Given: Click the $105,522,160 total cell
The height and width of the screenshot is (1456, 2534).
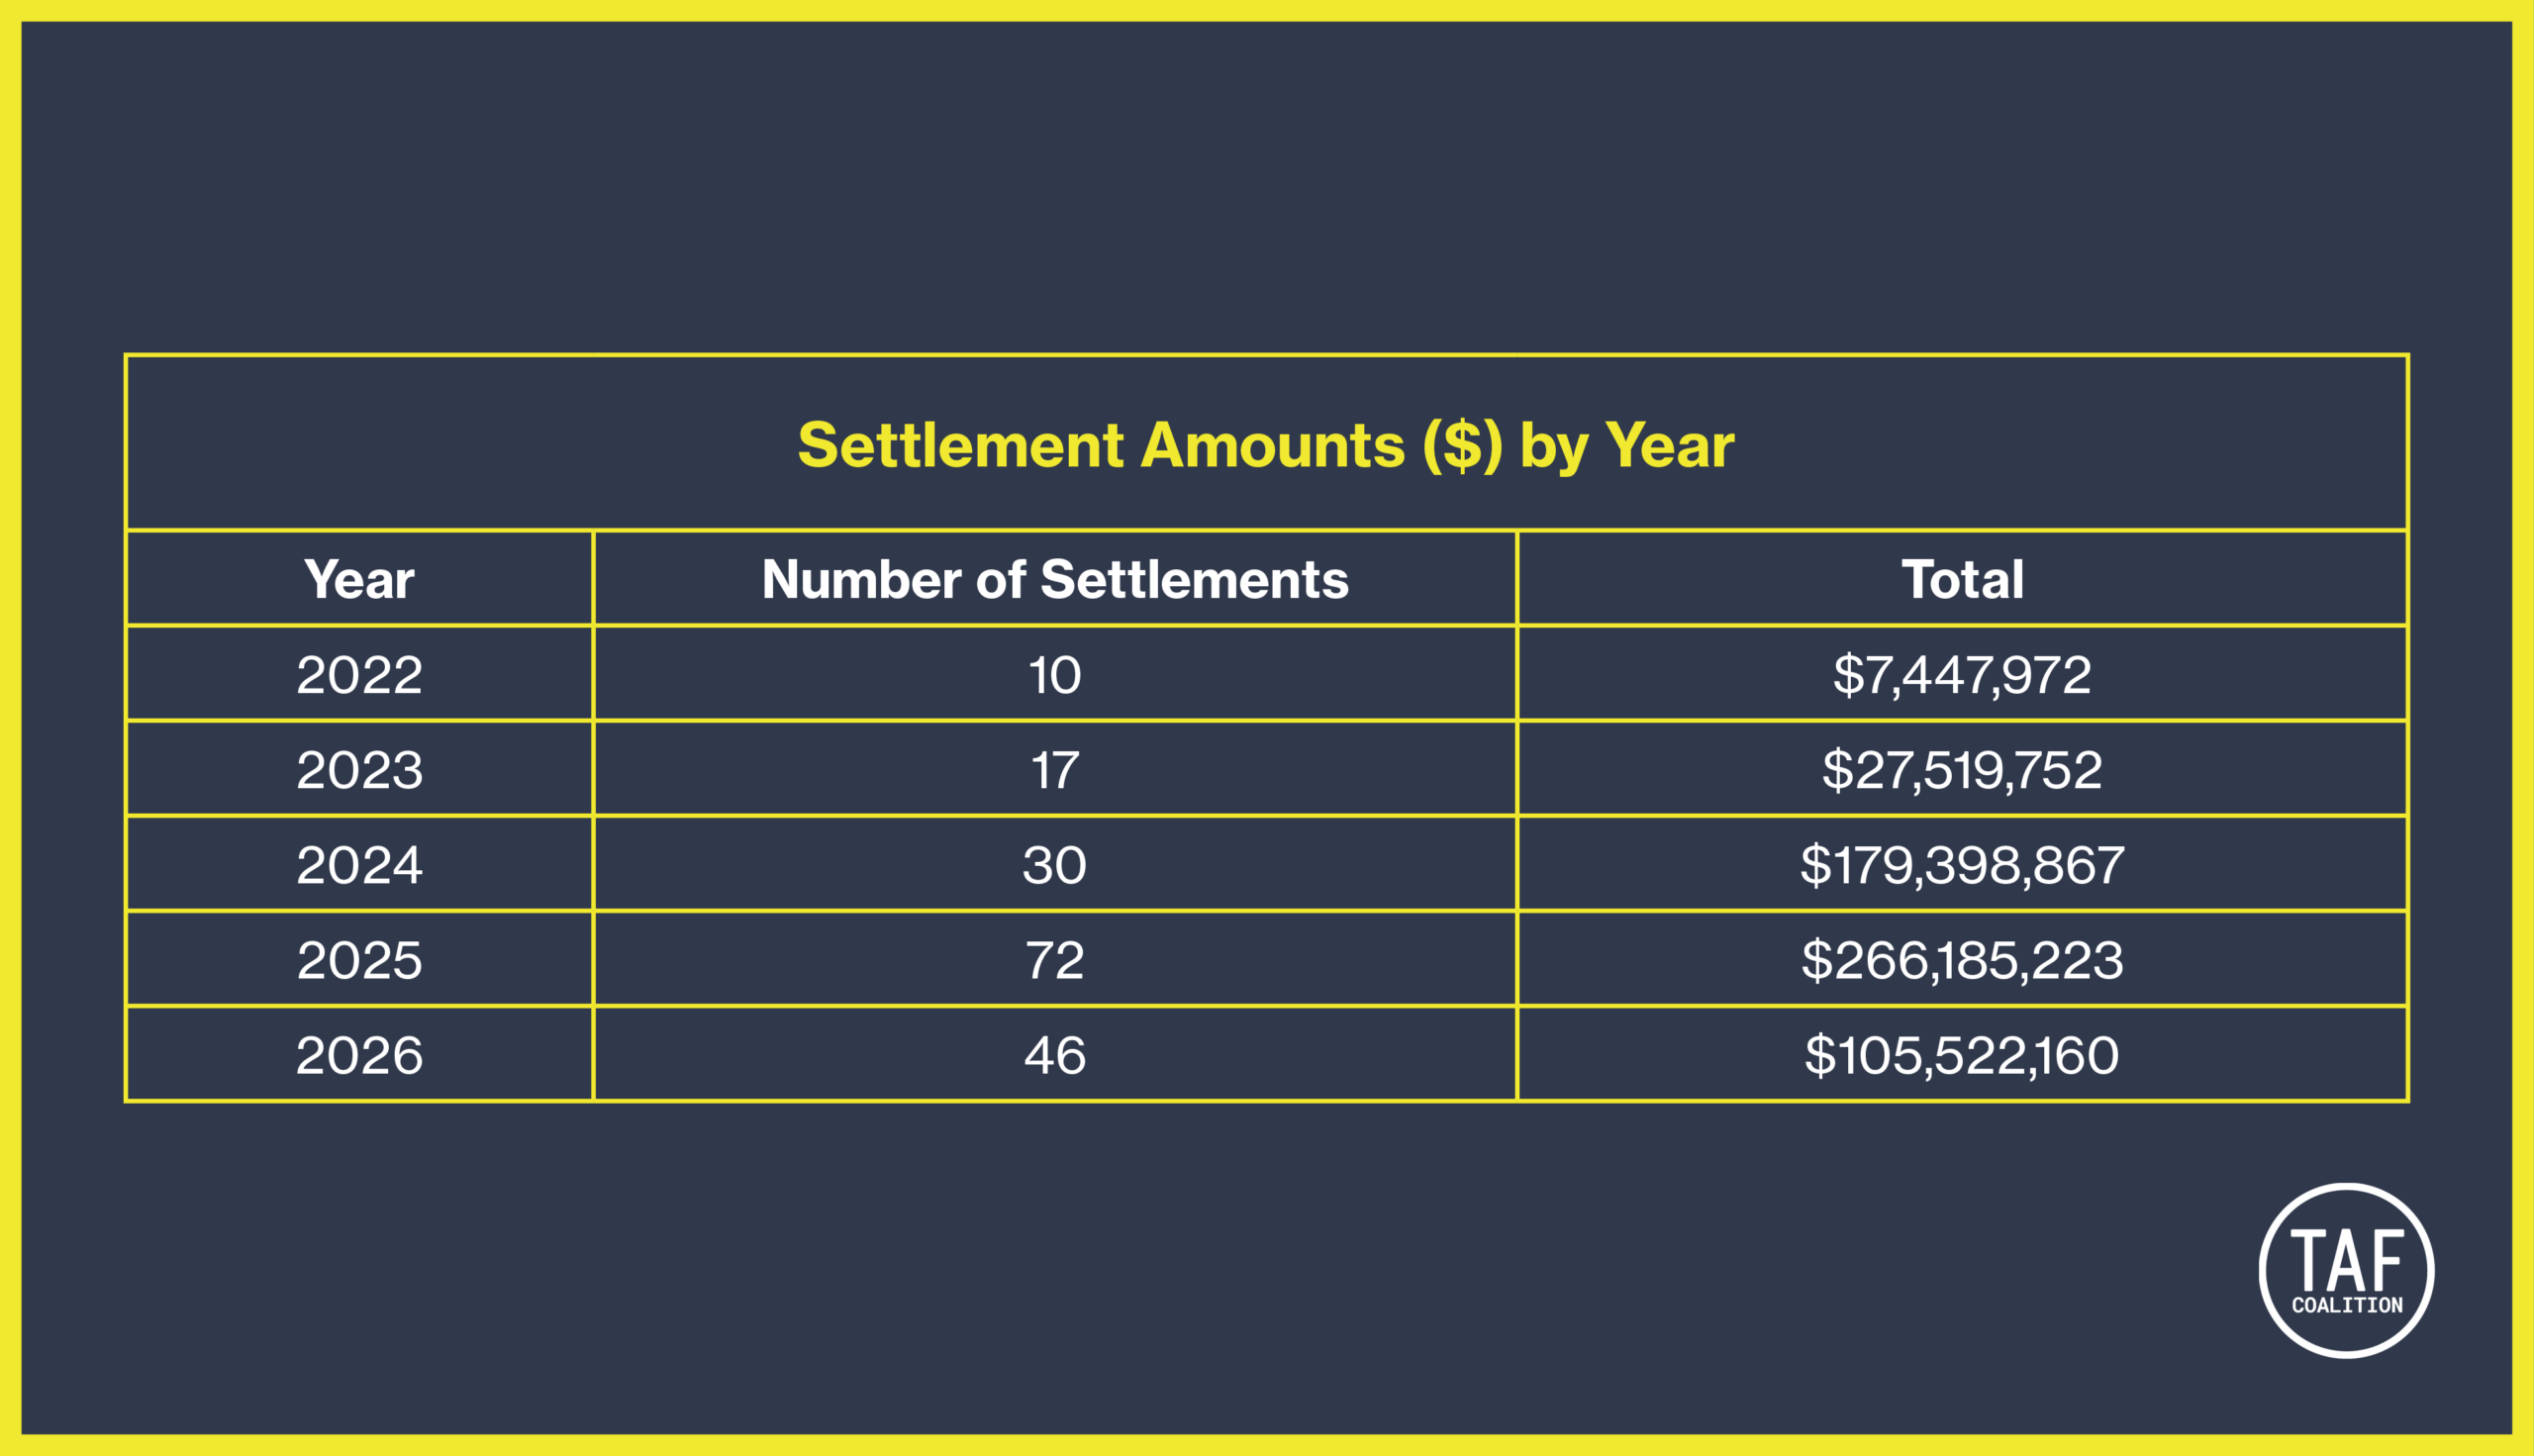Looking at the screenshot, I should 1962,1055.
